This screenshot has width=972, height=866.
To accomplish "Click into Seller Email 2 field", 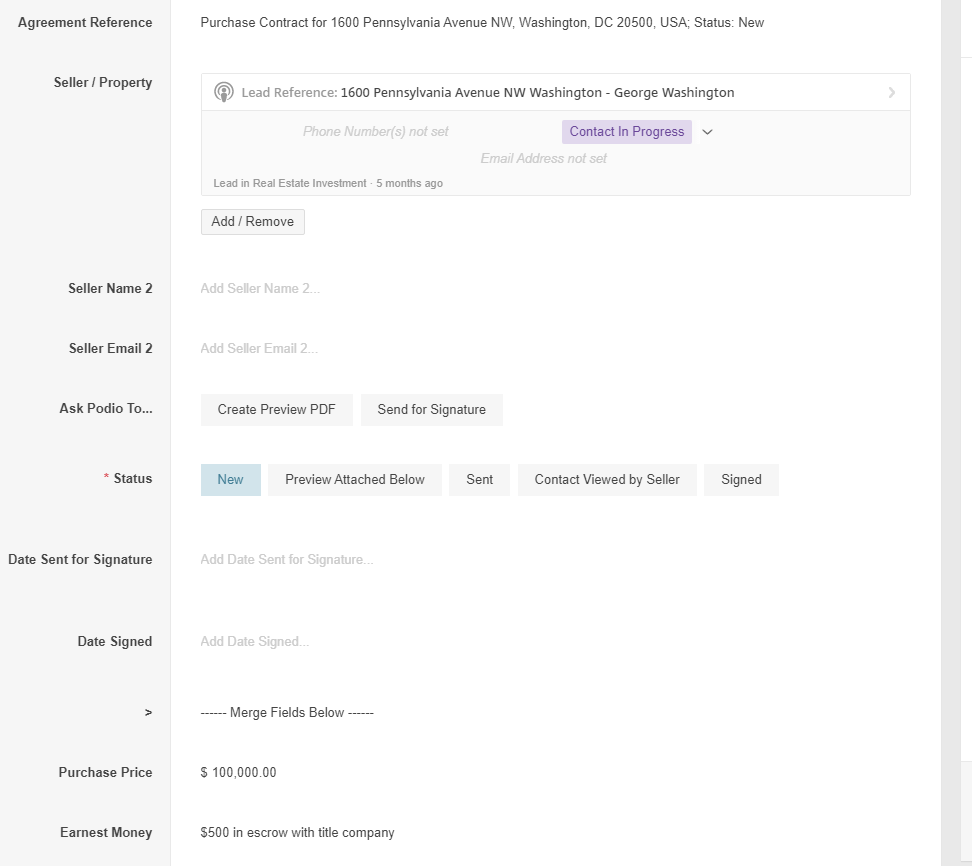I will pyautogui.click(x=259, y=349).
